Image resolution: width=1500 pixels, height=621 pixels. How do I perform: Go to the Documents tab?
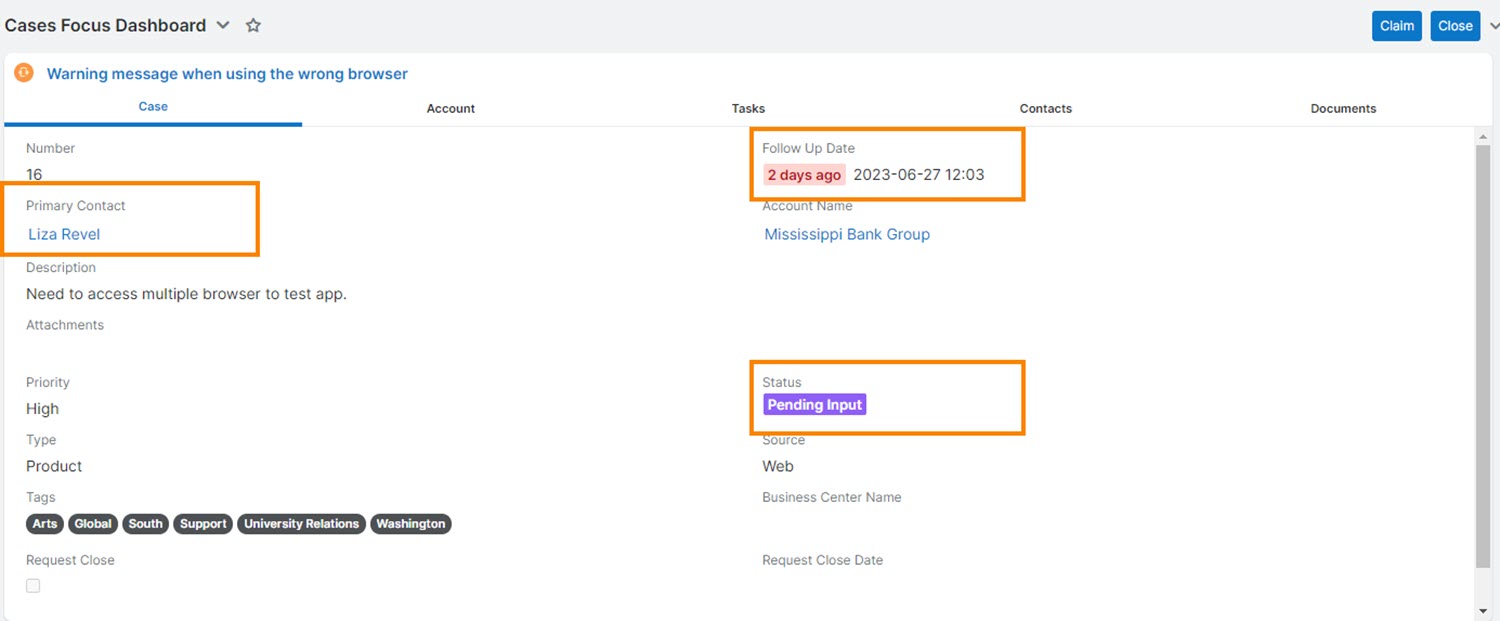tap(1343, 108)
